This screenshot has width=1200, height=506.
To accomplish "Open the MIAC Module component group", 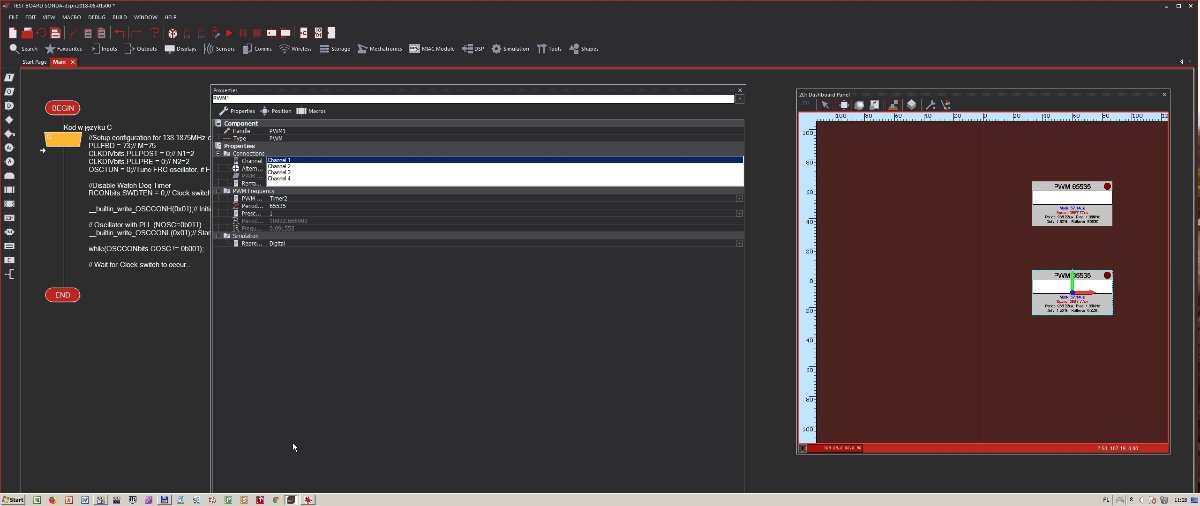I will (x=431, y=48).
